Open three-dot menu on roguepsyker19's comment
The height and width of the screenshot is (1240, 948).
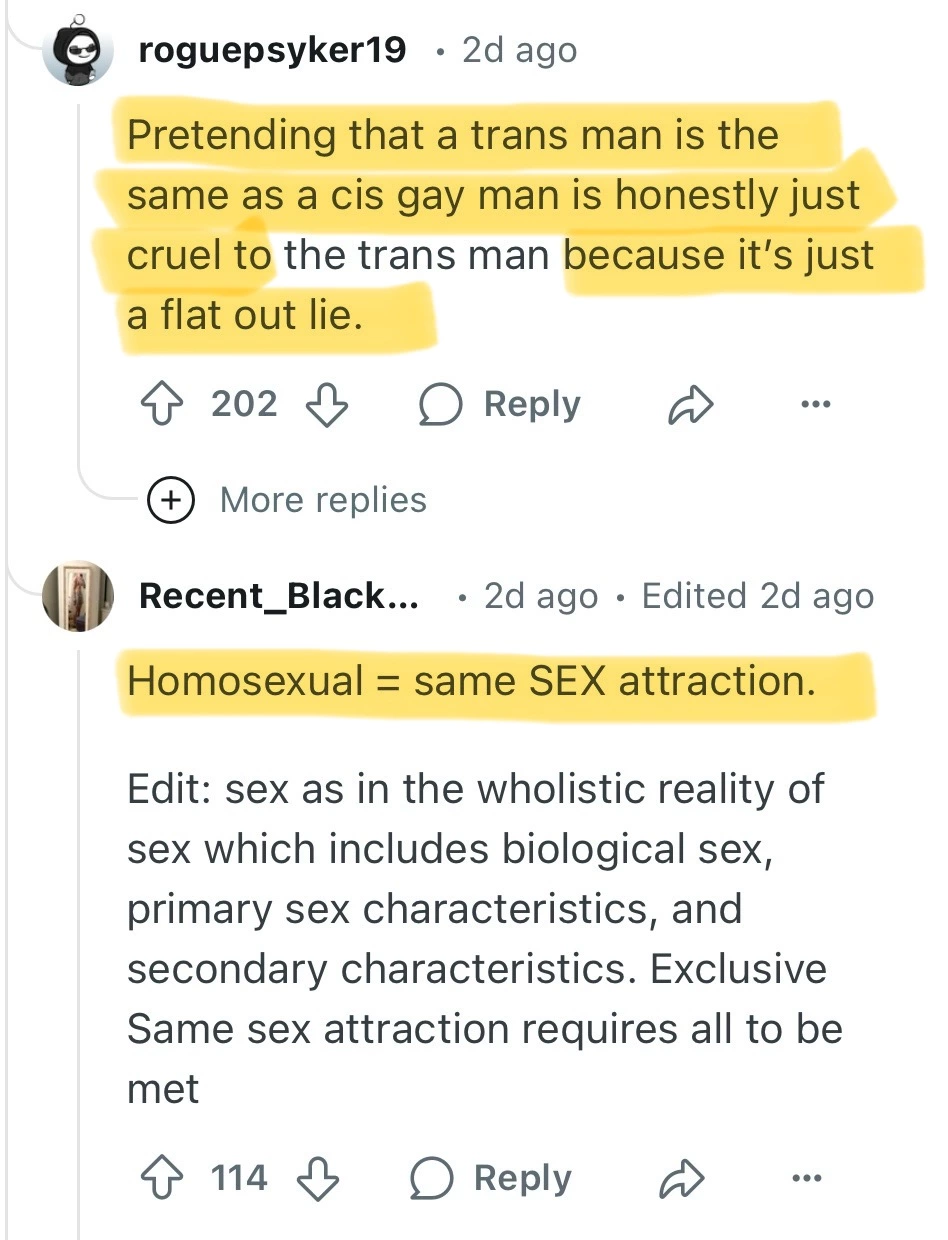coord(815,404)
